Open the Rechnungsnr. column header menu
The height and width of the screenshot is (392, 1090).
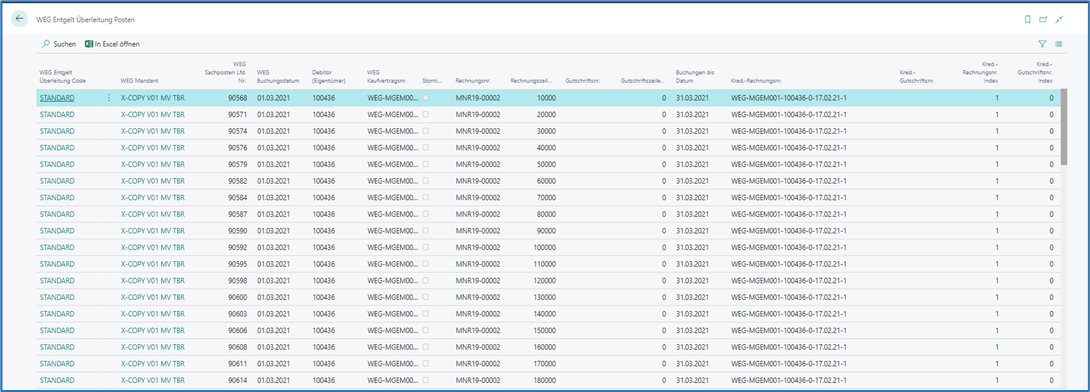(474, 81)
